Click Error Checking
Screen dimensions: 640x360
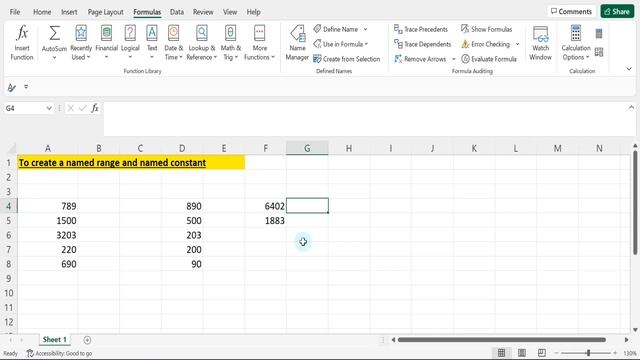485,44
